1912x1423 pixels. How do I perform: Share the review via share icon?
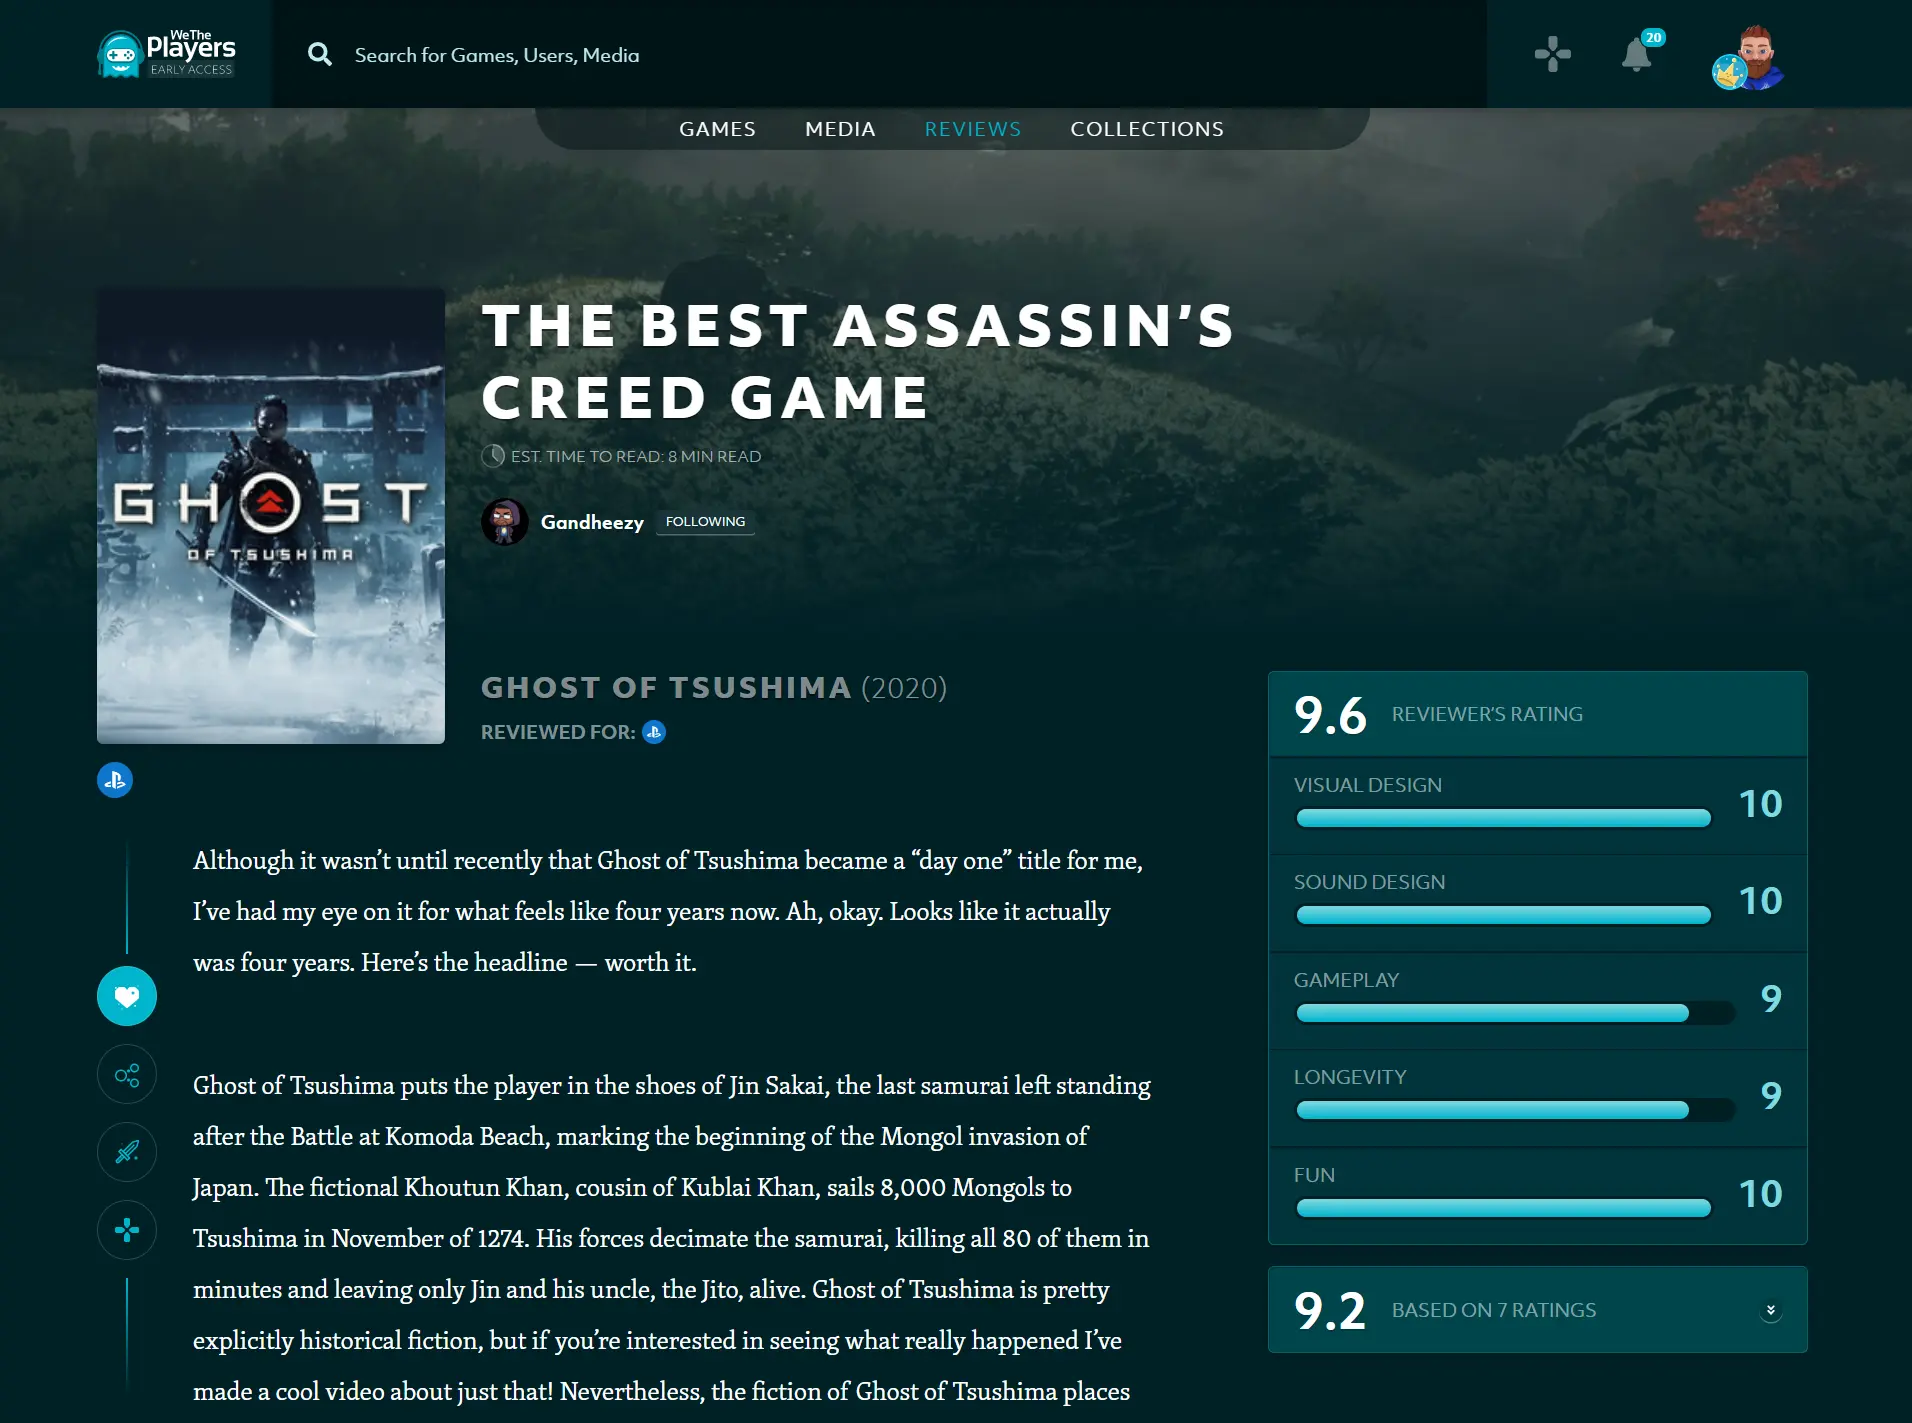[127, 1075]
